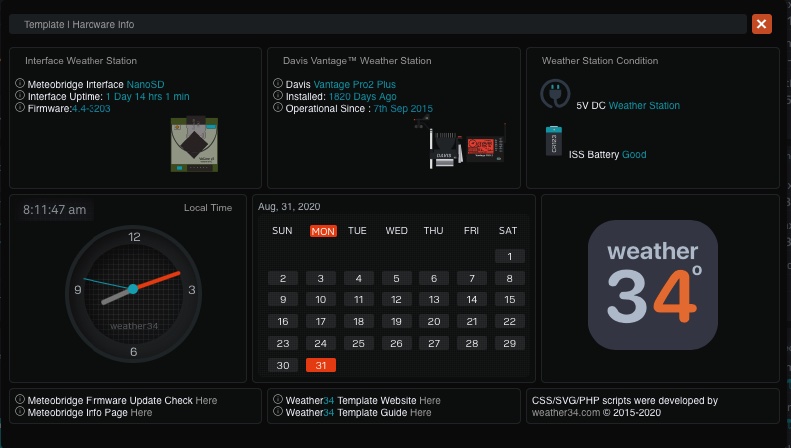Image resolution: width=791 pixels, height=448 pixels.
Task: Click the 1820 Days Ago value
Action: [363, 96]
